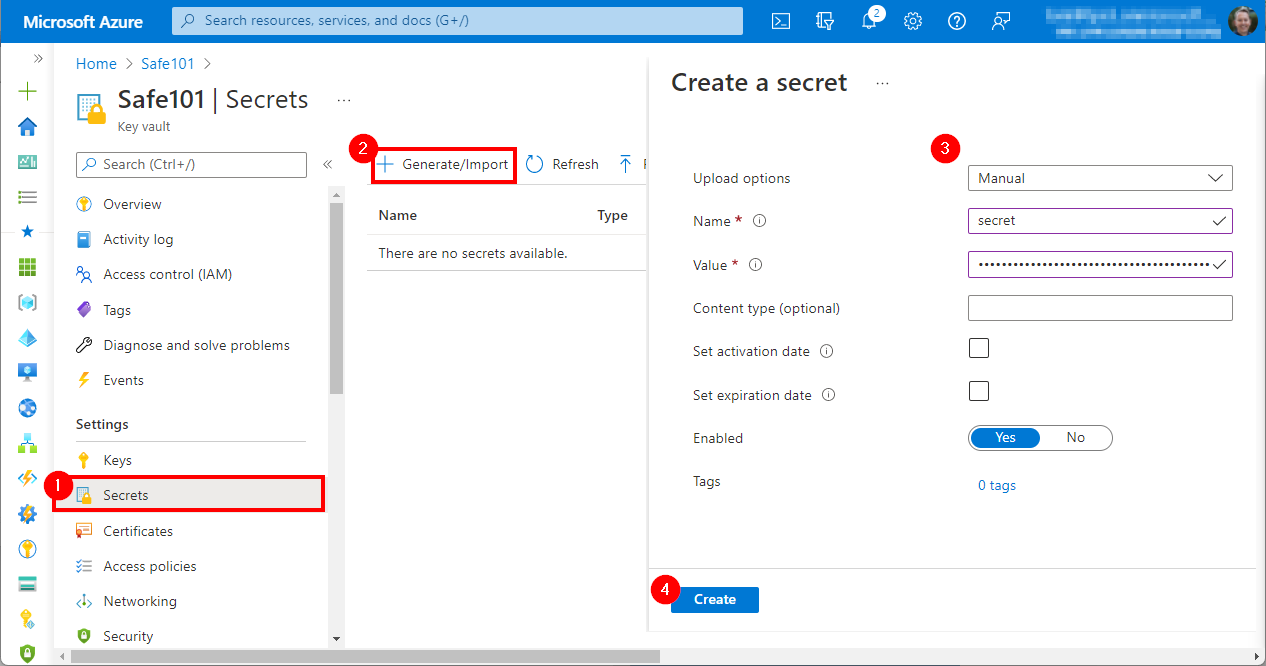
Task: Open the Key vaults icon in sidebar
Action: 27,548
